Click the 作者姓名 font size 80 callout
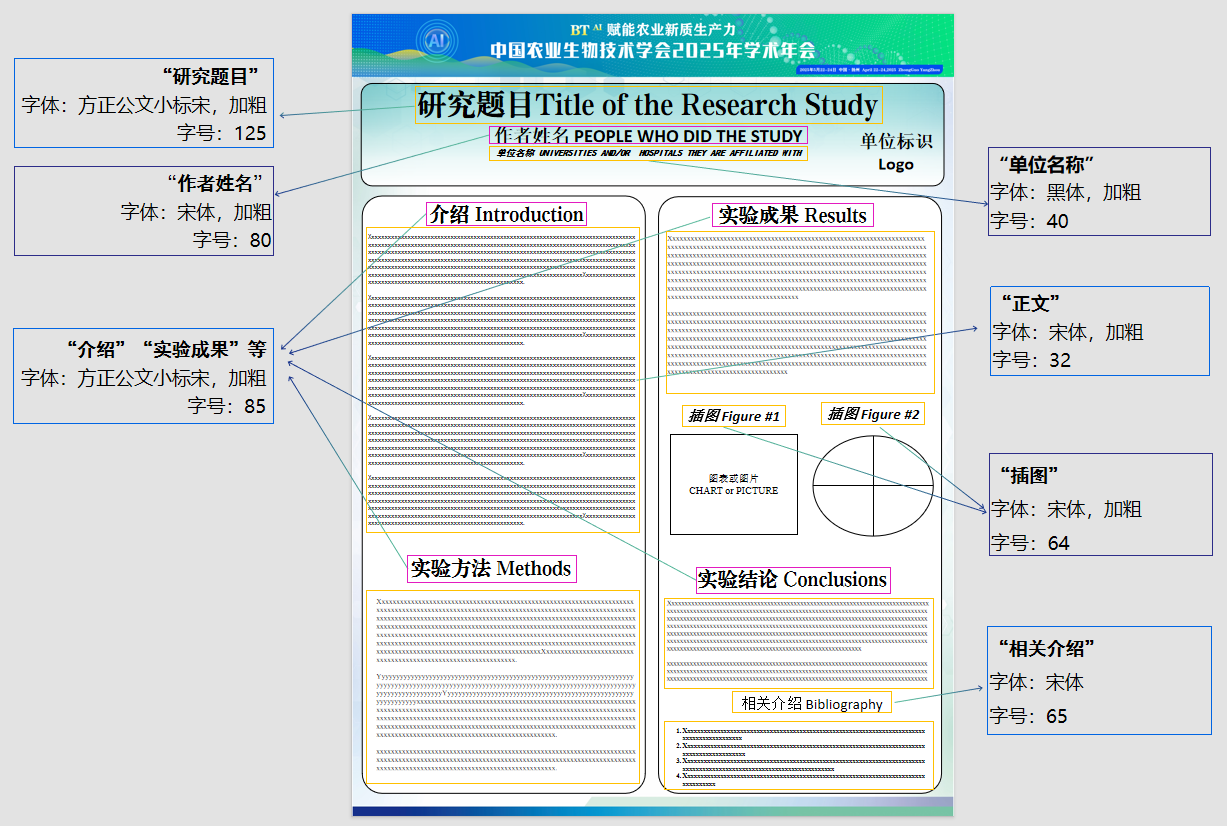This screenshot has height=826, width=1227. [x=144, y=211]
